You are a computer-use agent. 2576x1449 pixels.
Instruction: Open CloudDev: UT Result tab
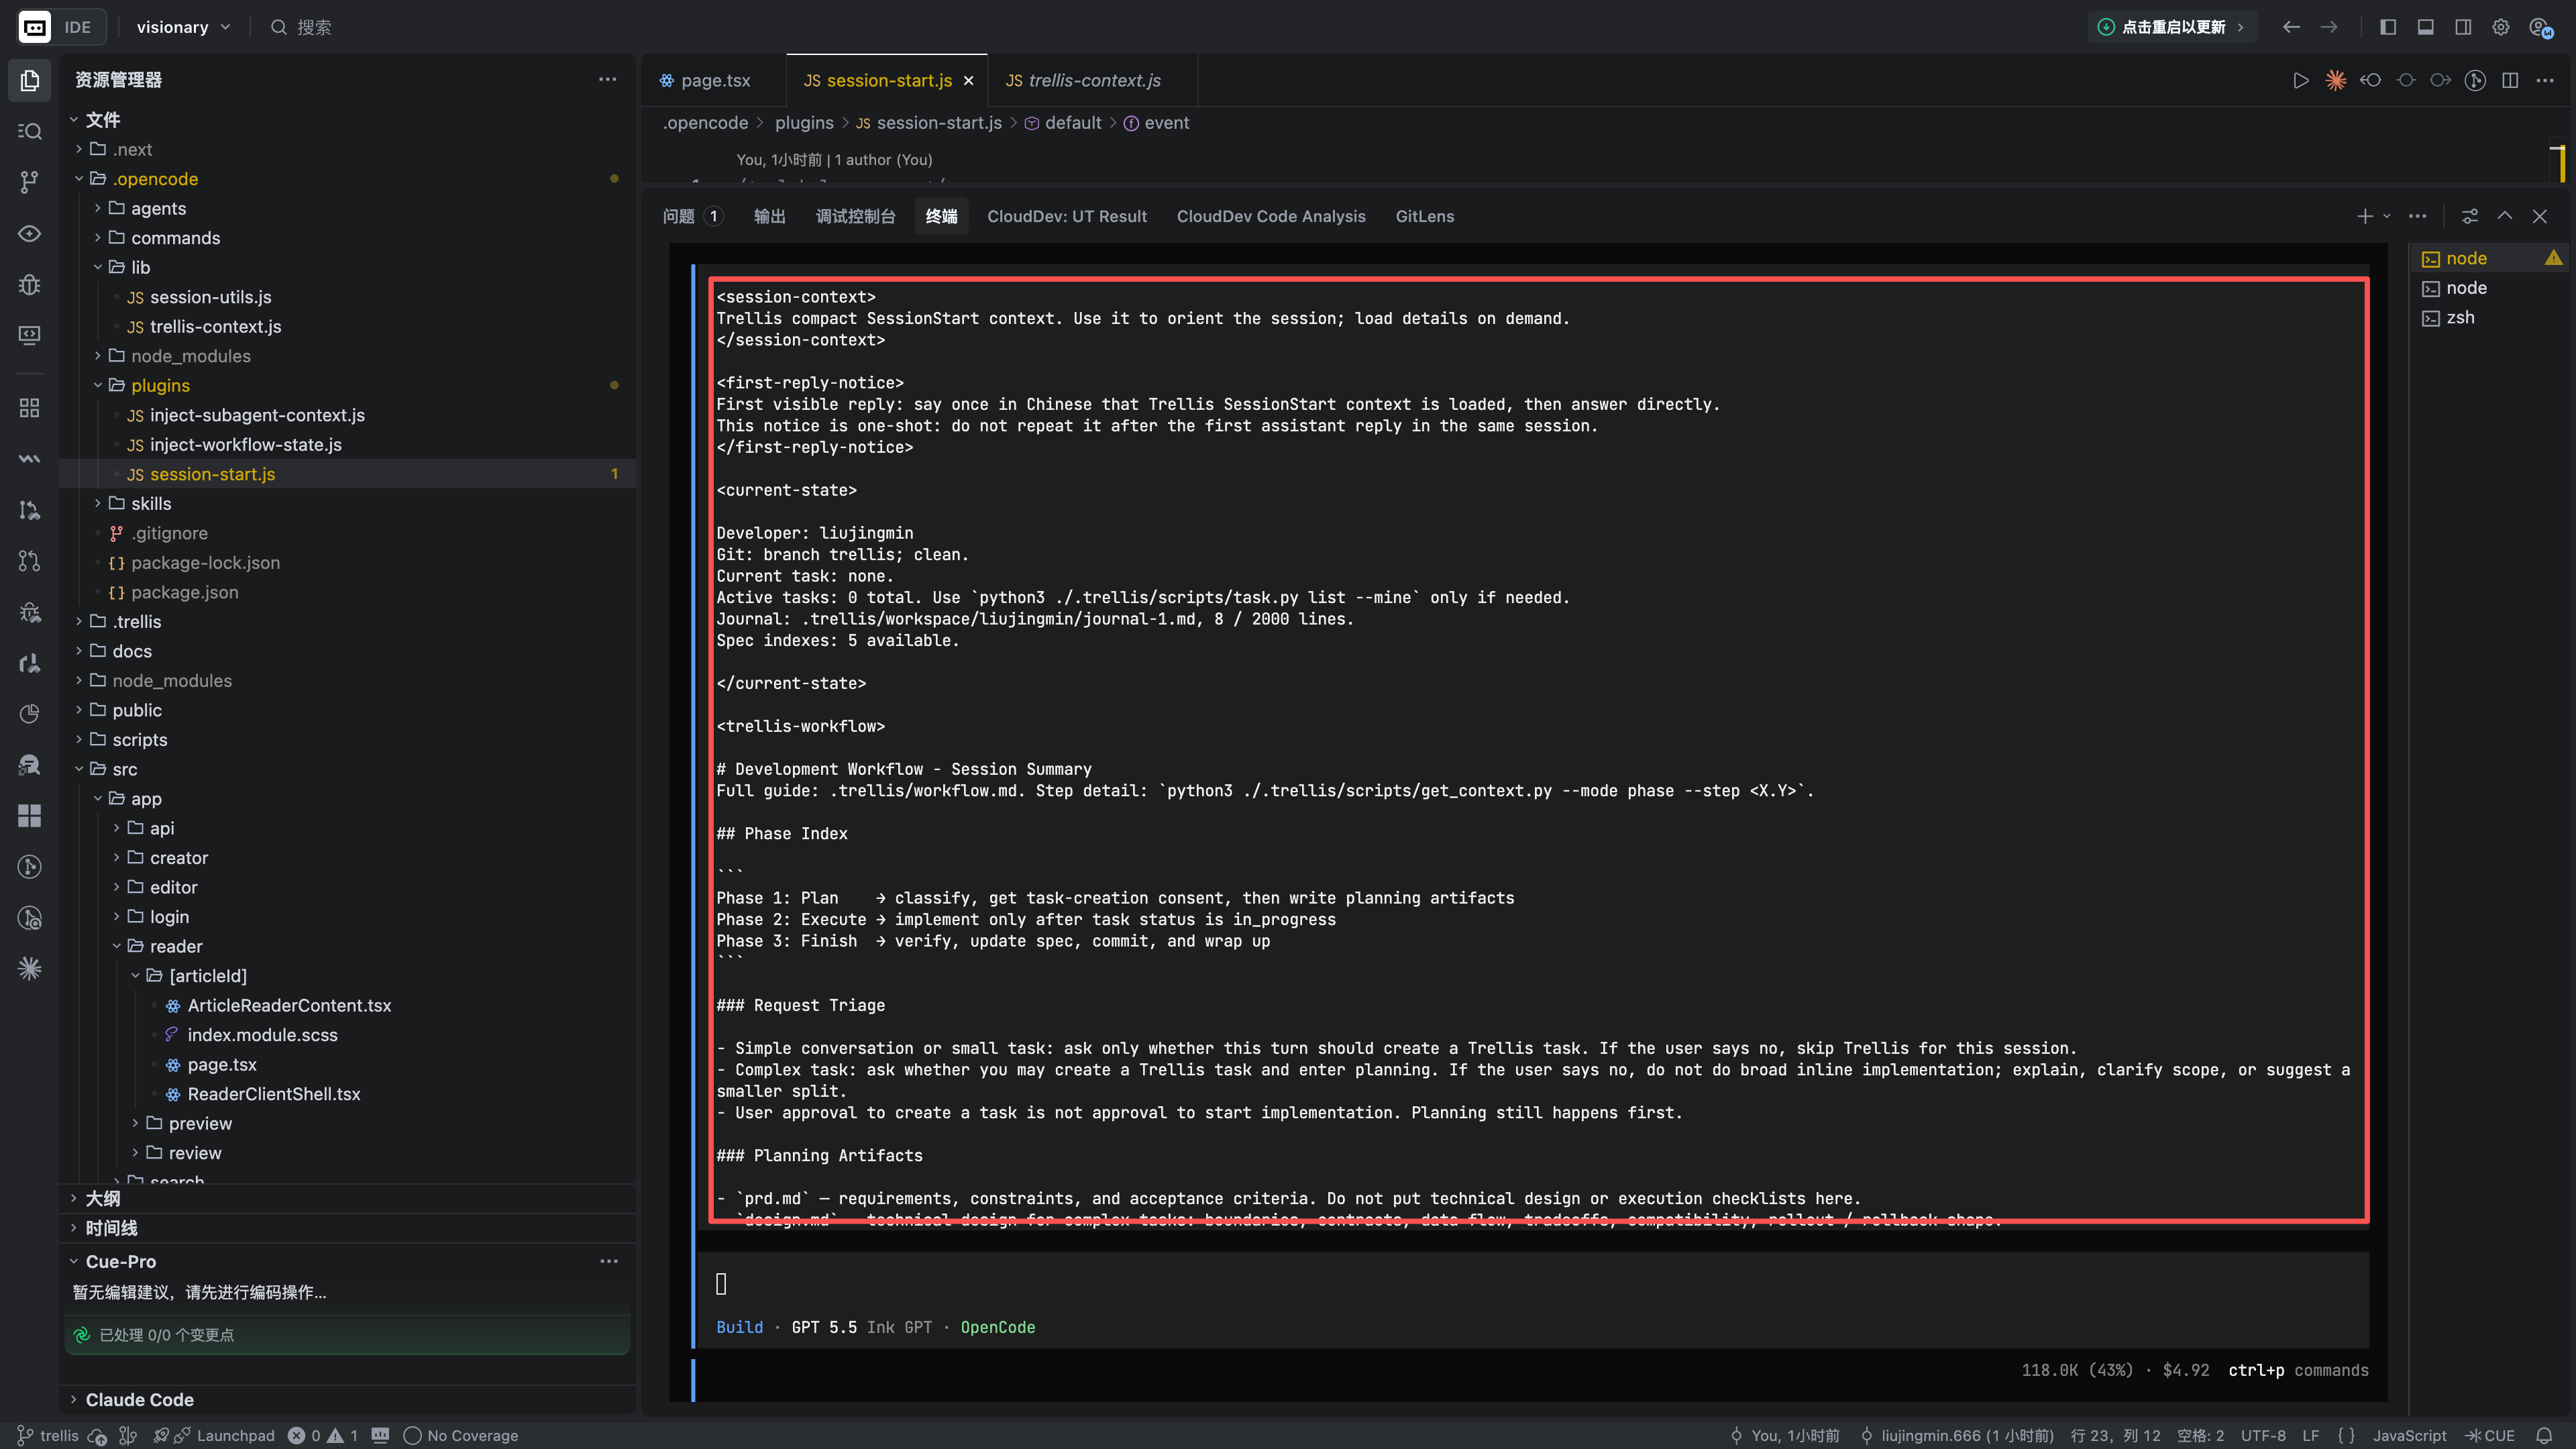pos(1067,216)
